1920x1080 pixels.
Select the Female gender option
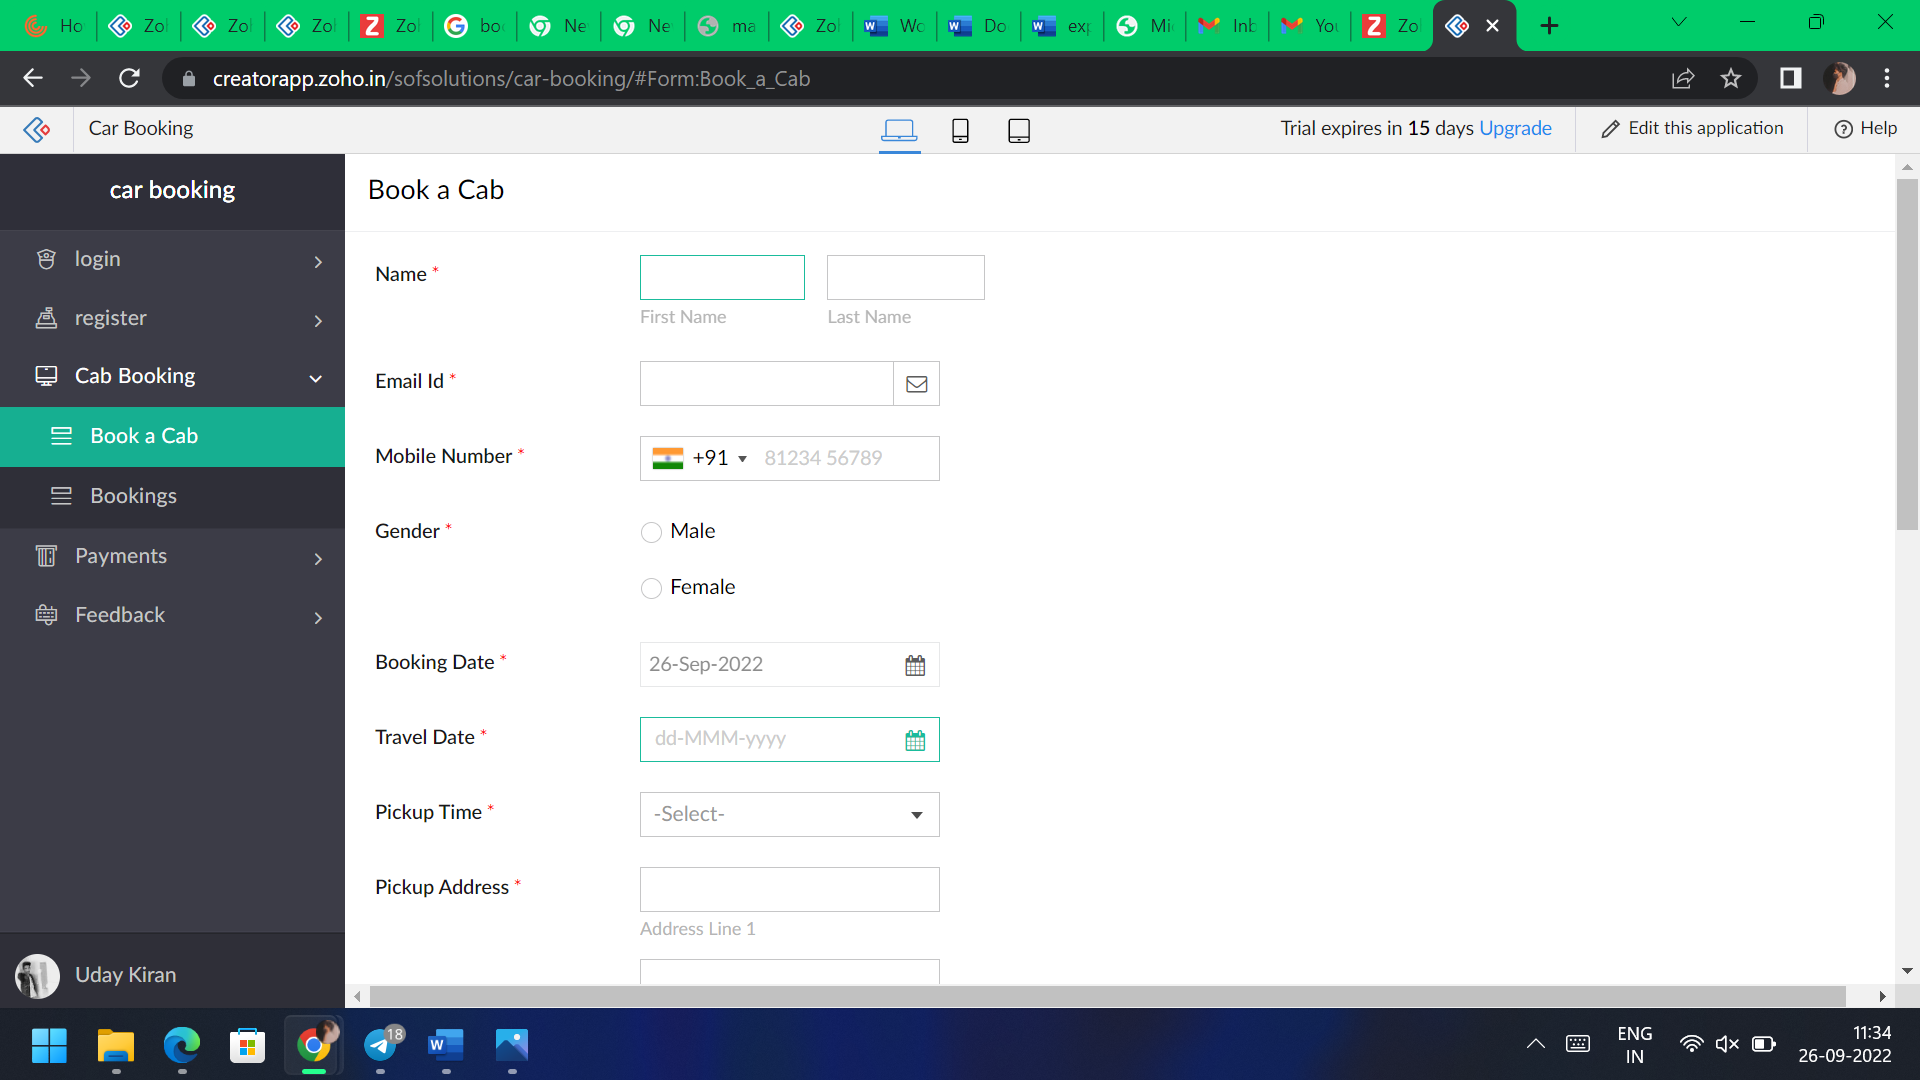click(x=651, y=588)
